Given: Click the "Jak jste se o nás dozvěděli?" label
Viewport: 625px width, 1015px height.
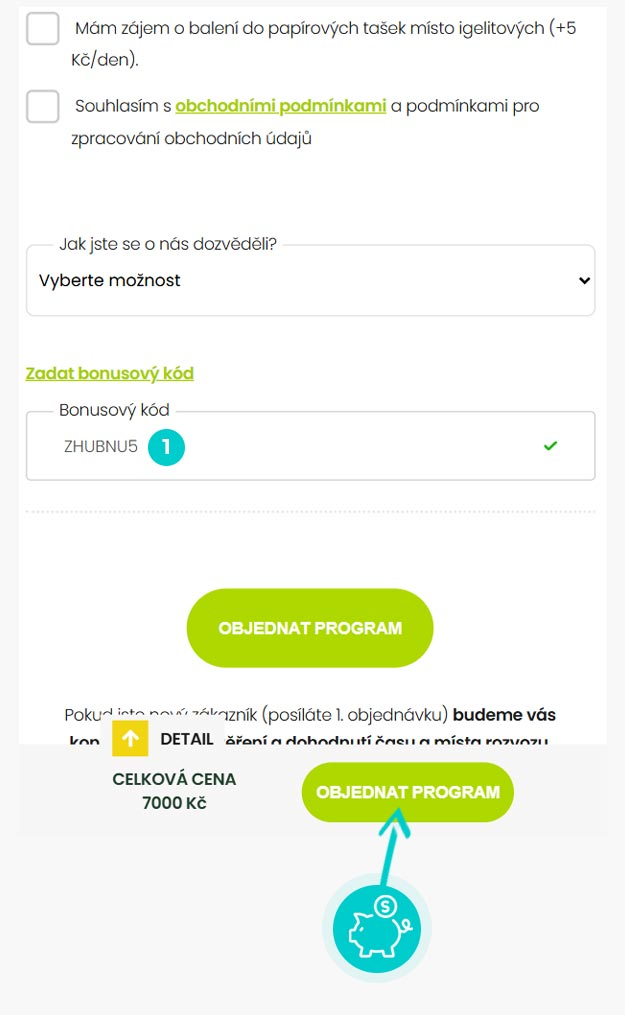Looking at the screenshot, I should click(x=168, y=244).
